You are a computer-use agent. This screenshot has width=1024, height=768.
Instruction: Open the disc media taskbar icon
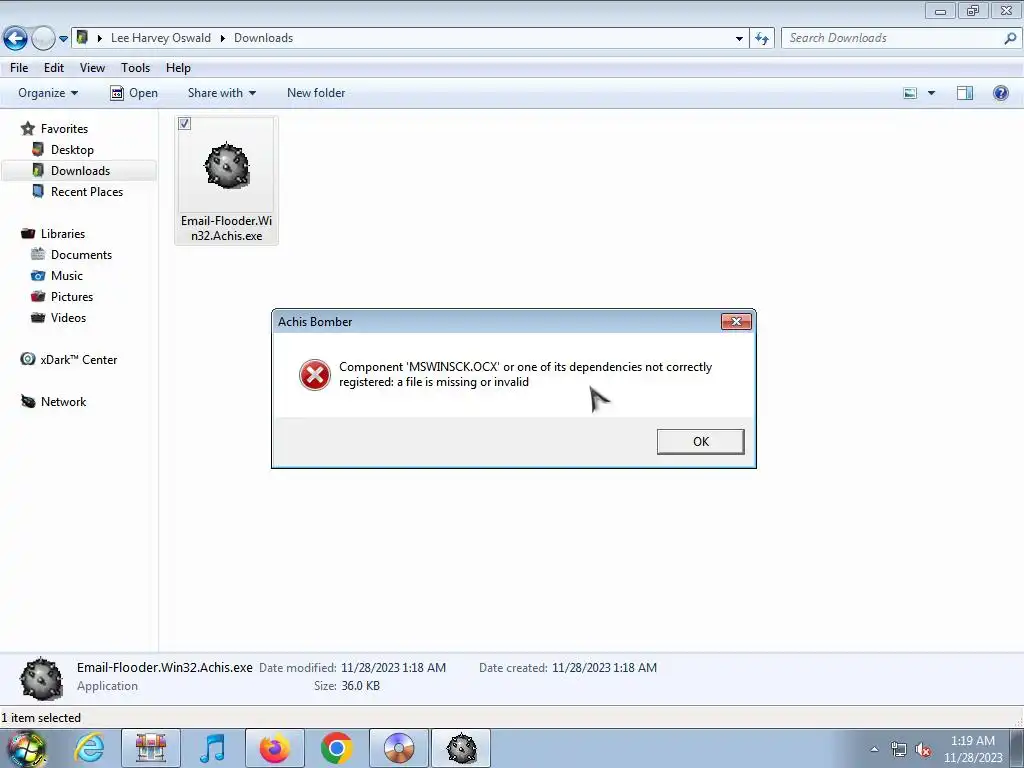click(x=399, y=748)
